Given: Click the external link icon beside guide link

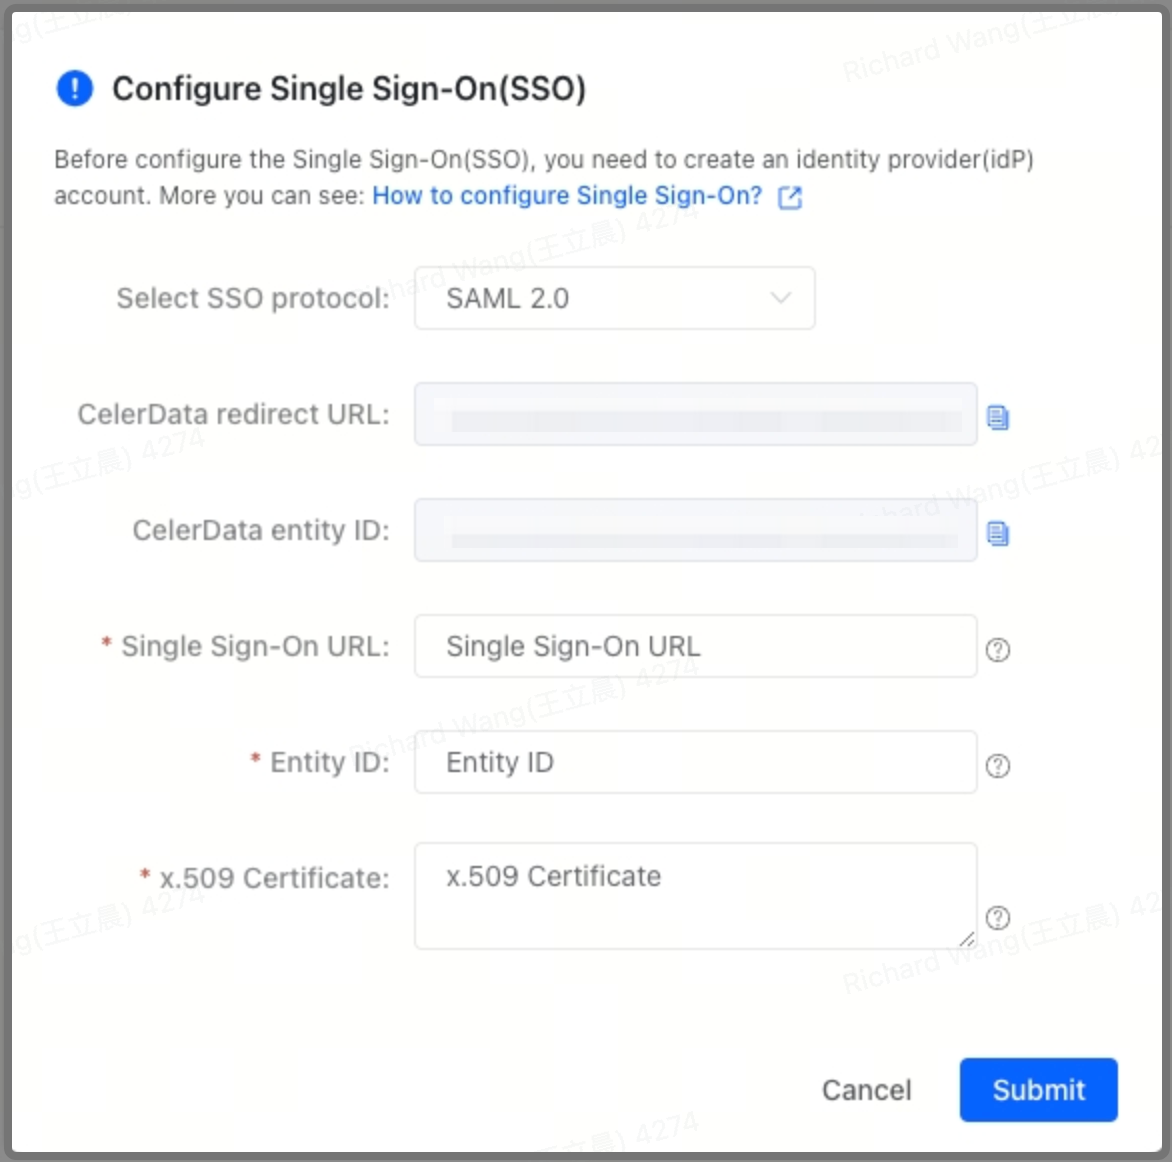Looking at the screenshot, I should (790, 197).
